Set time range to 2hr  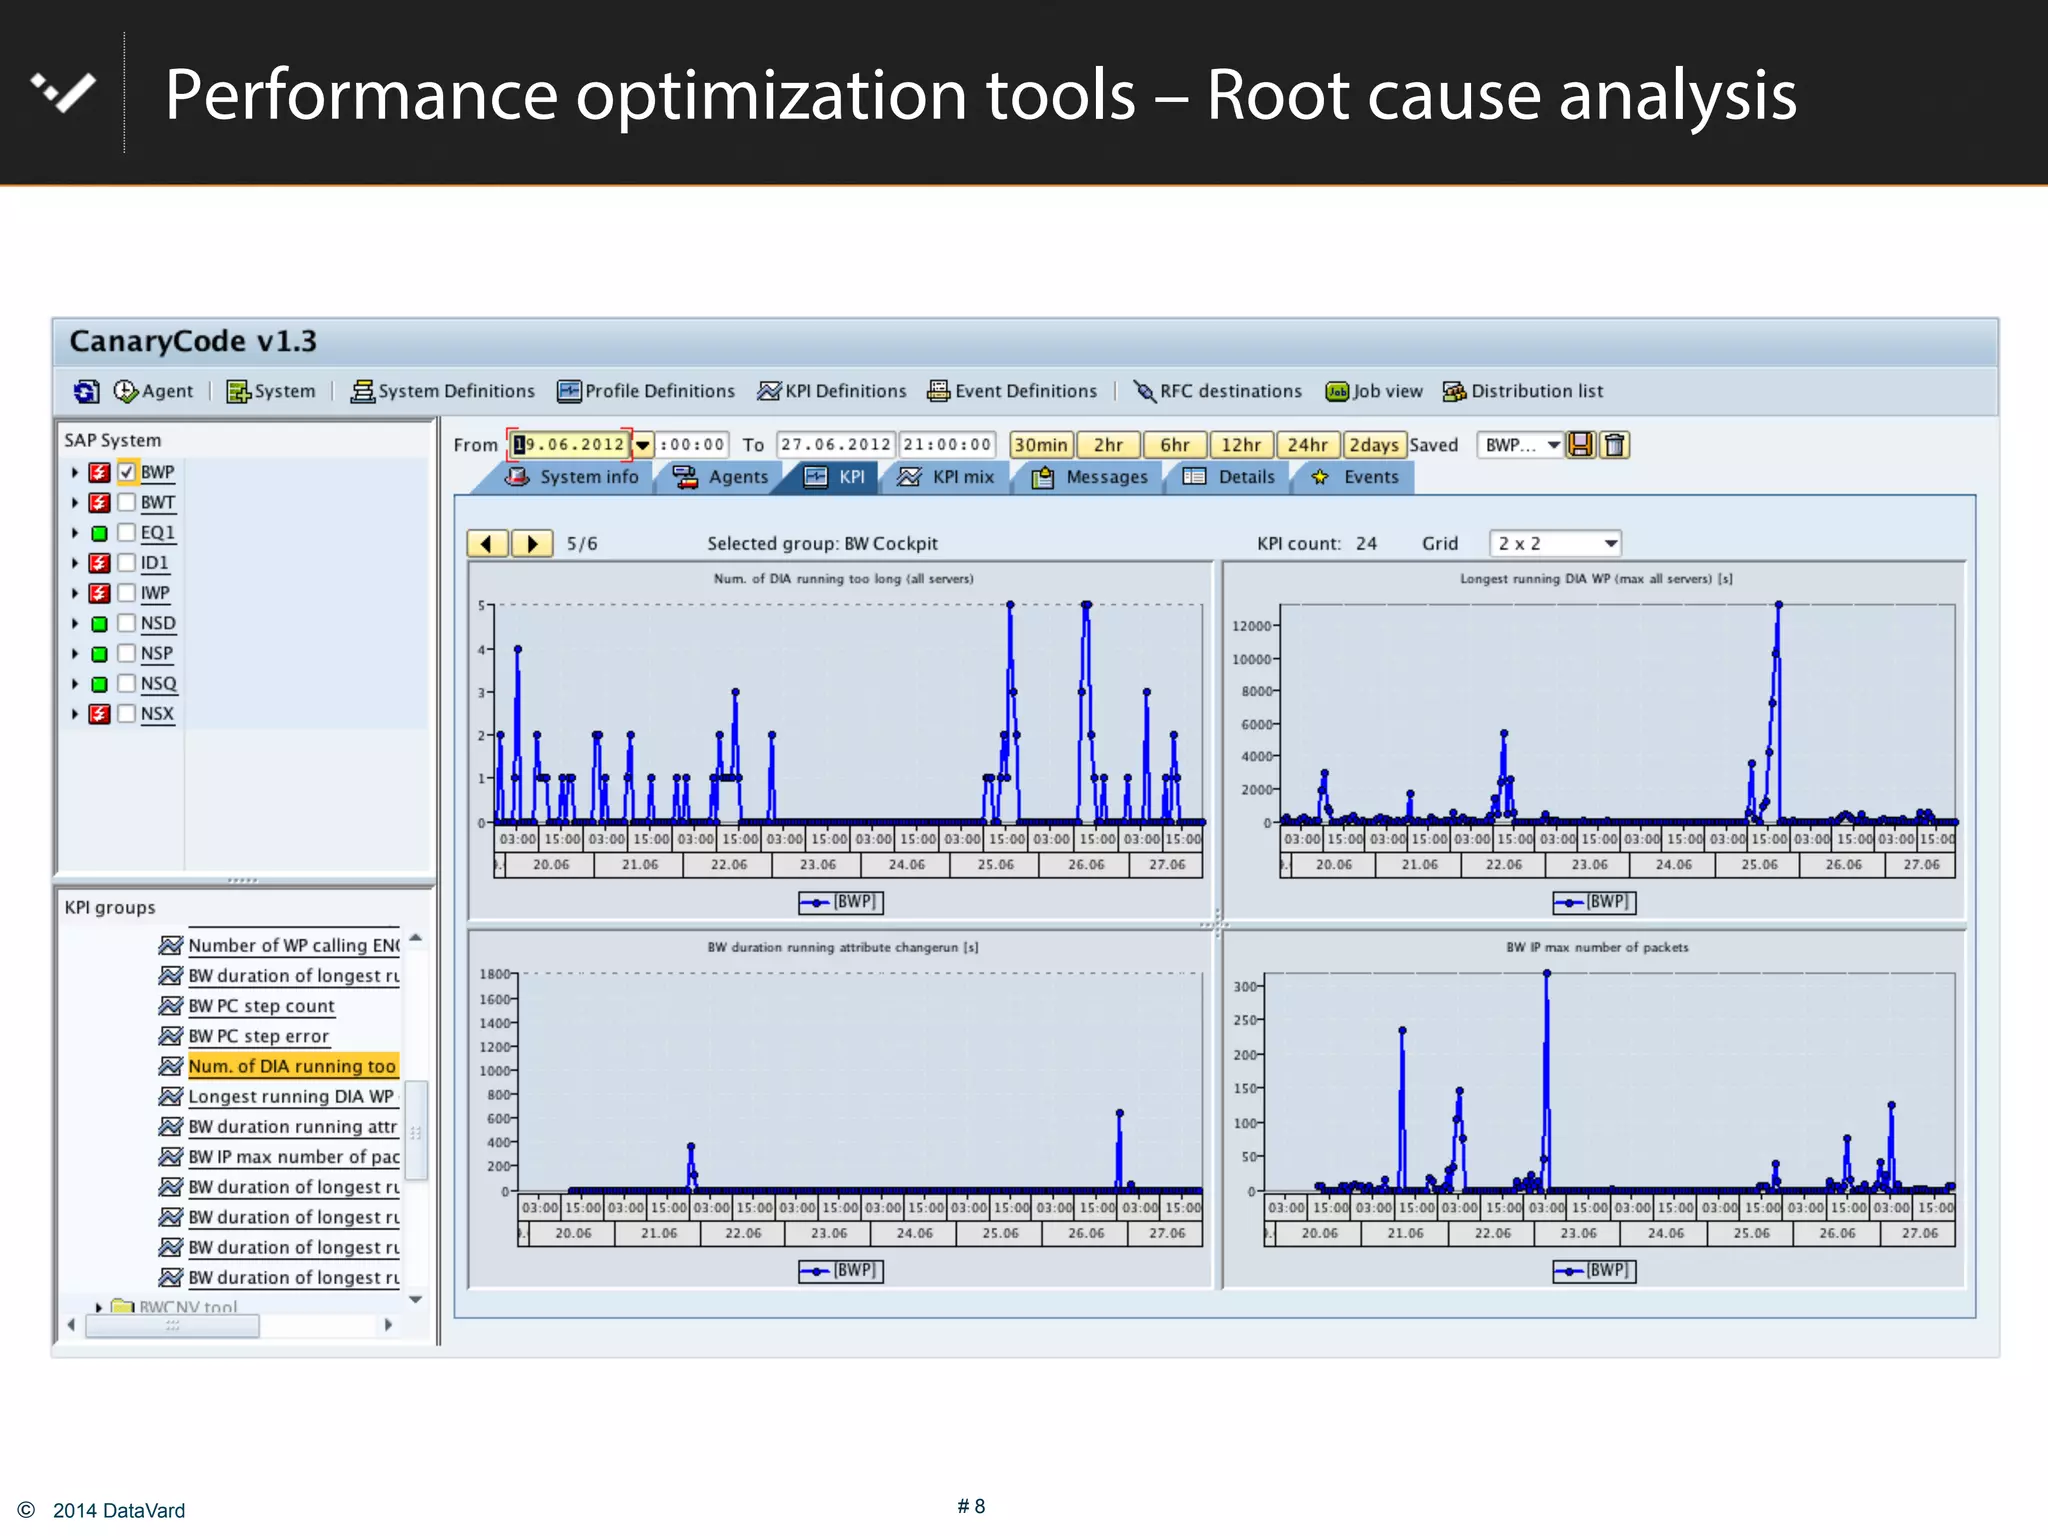(1108, 445)
